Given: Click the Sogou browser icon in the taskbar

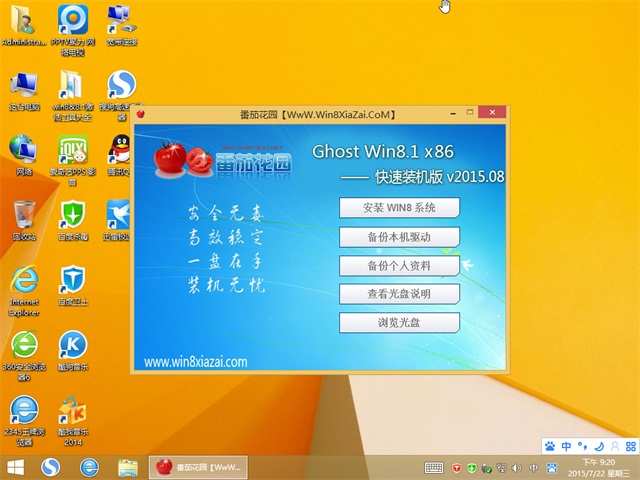Looking at the screenshot, I should pyautogui.click(x=51, y=467).
